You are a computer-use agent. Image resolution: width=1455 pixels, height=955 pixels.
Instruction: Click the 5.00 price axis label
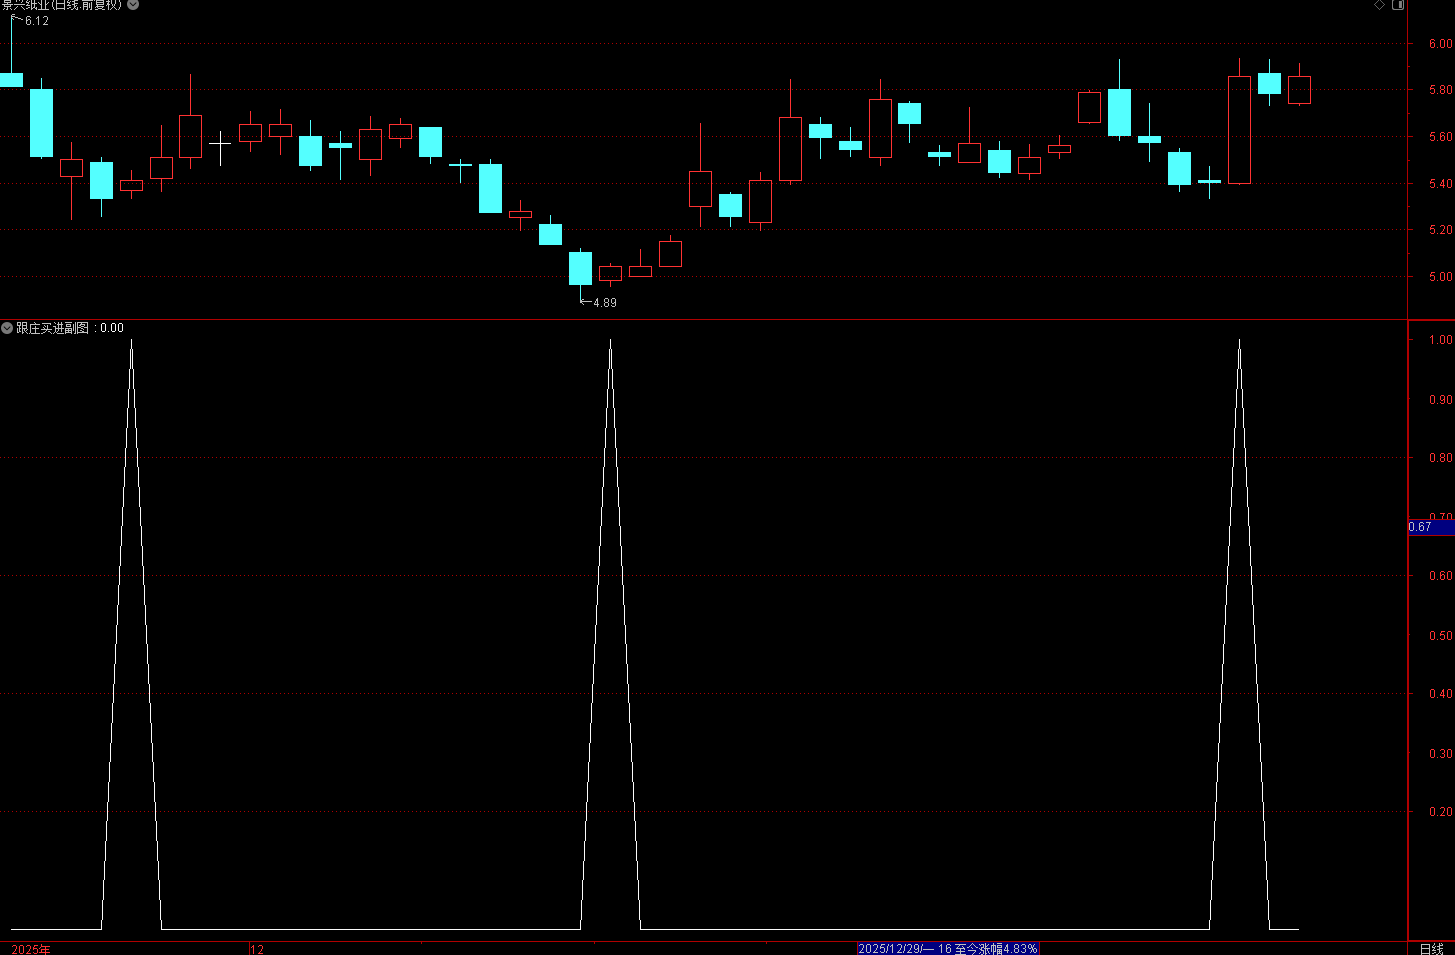pos(1440,277)
